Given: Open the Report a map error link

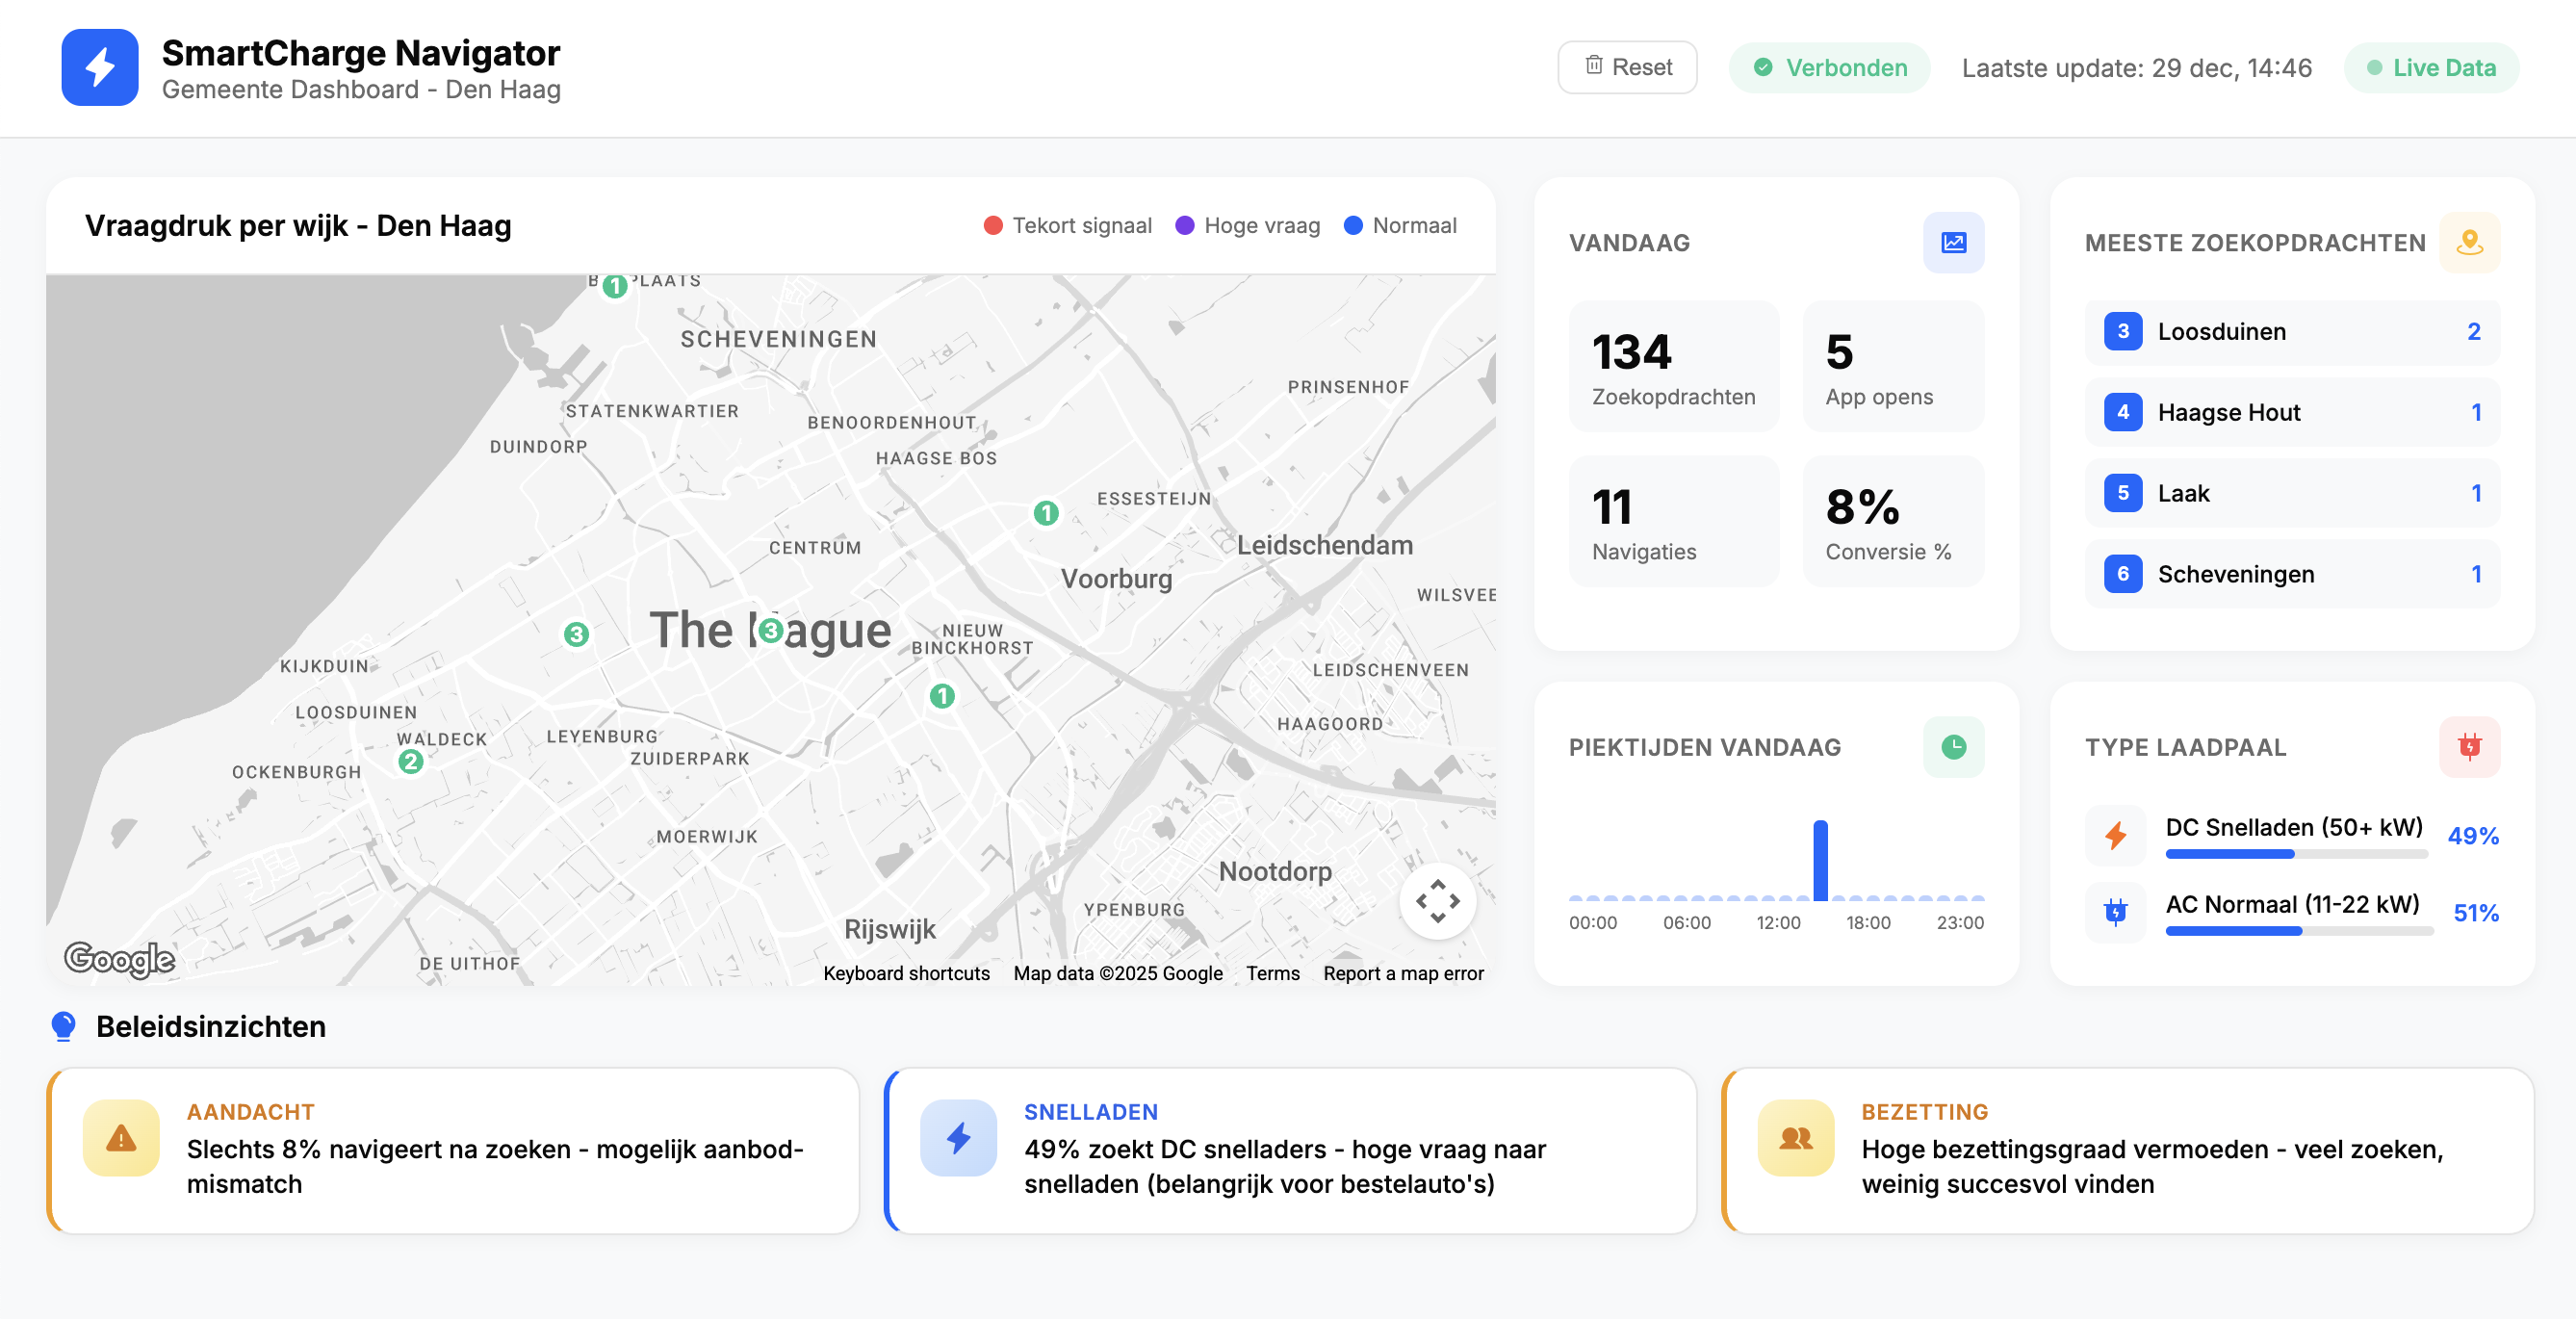Looking at the screenshot, I should click(x=1403, y=973).
